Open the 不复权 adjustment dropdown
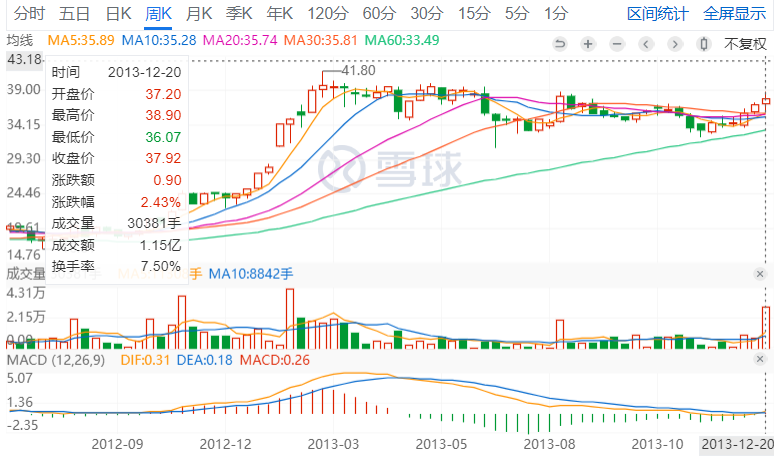The height and width of the screenshot is (462, 780). [745, 44]
